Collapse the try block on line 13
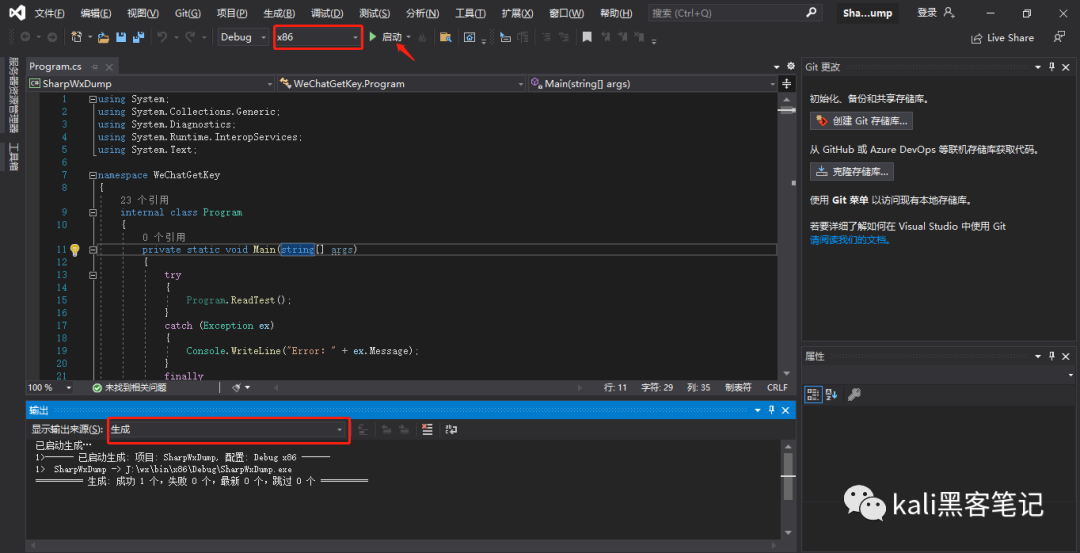This screenshot has height=553, width=1080. click(93, 275)
